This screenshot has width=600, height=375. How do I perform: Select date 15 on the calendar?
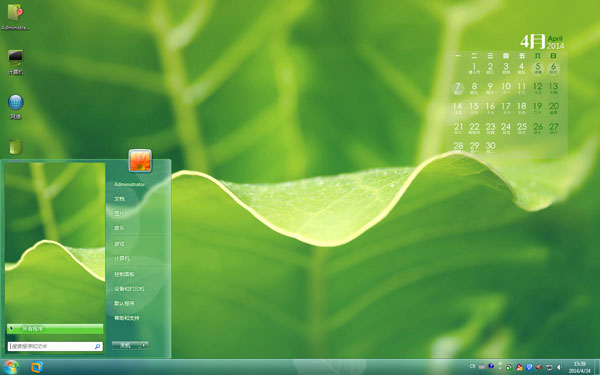pyautogui.click(x=474, y=108)
